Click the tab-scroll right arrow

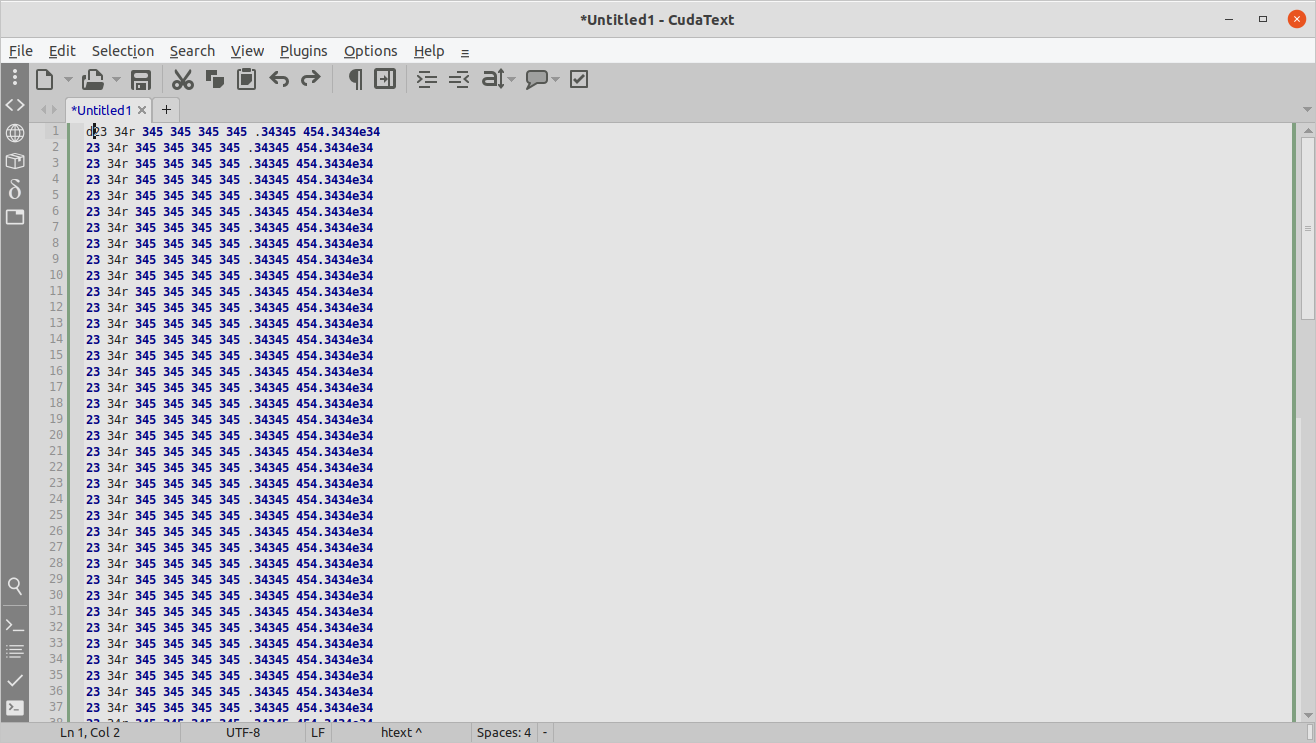coord(55,110)
